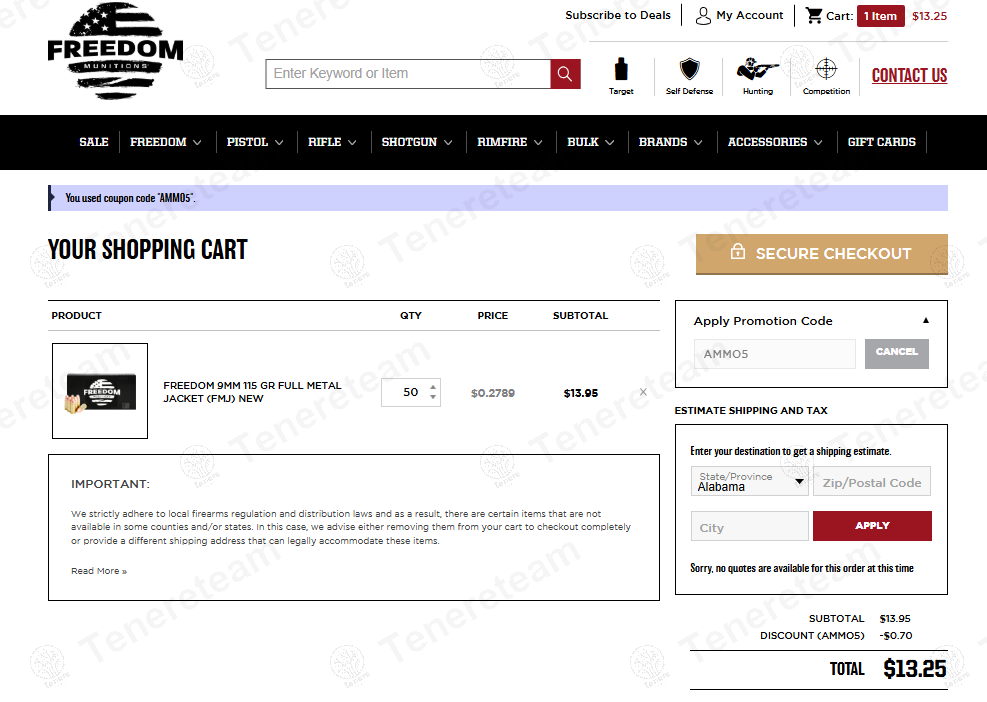Click the 9MM ammo product thumbnail
This screenshot has height=702, width=987.
(100, 391)
